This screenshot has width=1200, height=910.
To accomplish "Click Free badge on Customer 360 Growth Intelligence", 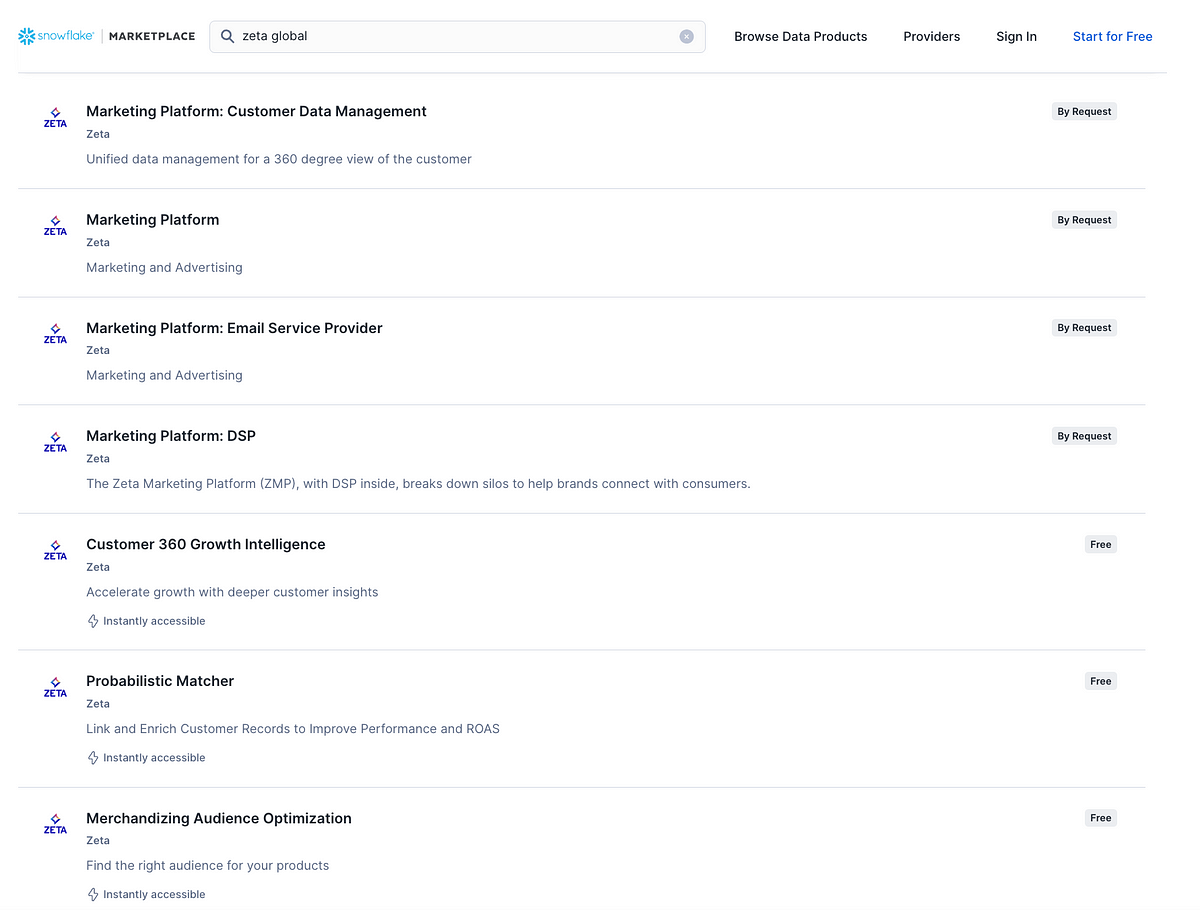I will 1101,544.
